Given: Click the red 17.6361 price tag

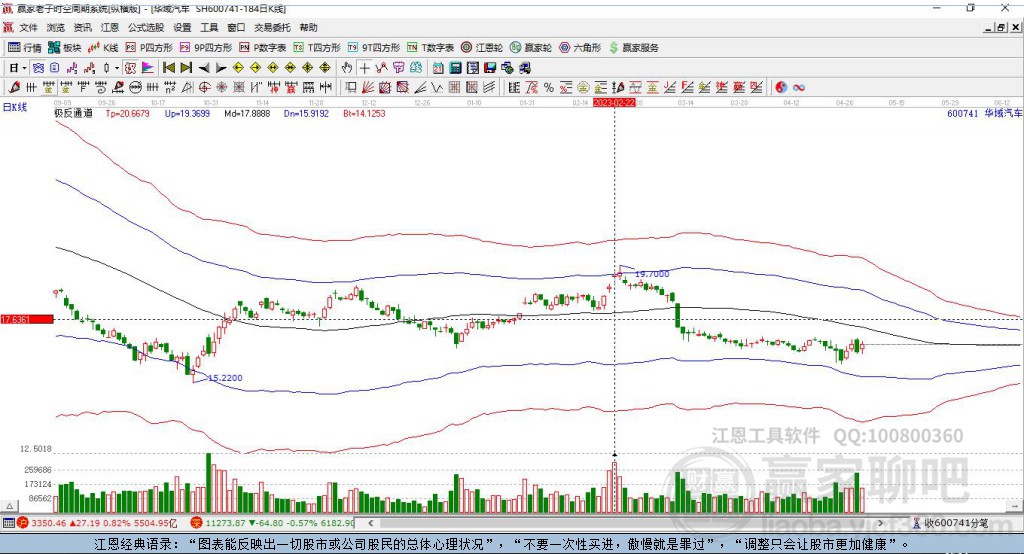Looking at the screenshot, I should 27,319.
